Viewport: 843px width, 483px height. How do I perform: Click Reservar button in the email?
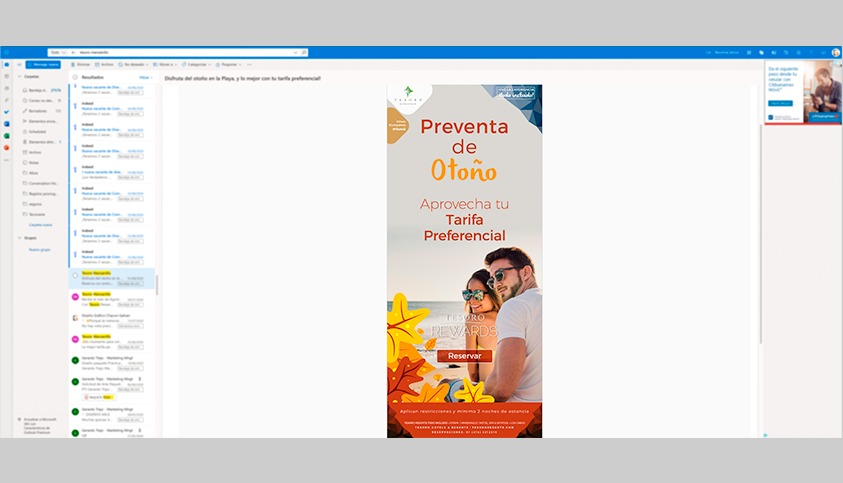[464, 356]
